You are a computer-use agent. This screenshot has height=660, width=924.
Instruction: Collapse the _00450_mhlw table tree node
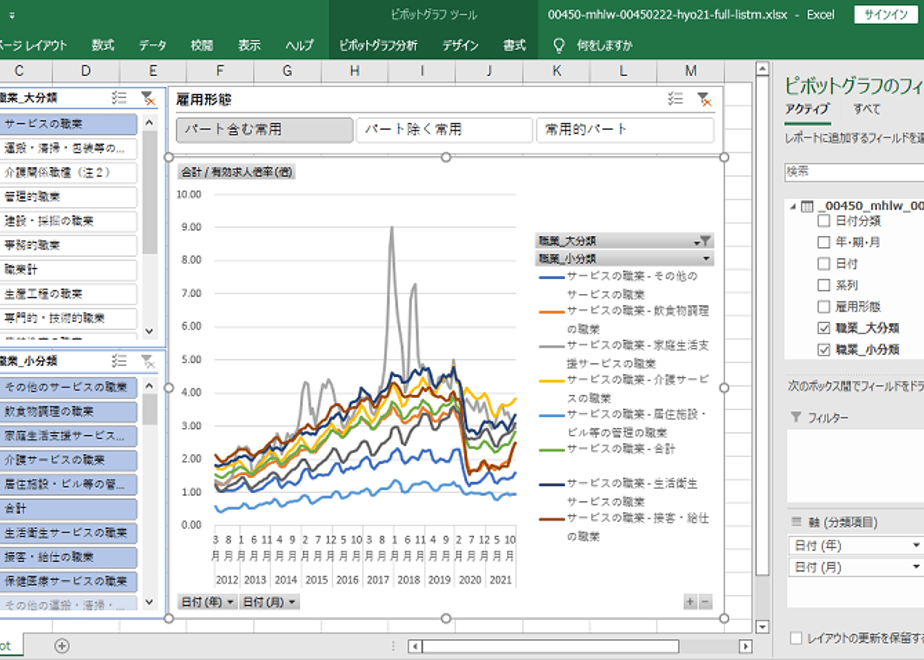pyautogui.click(x=793, y=206)
